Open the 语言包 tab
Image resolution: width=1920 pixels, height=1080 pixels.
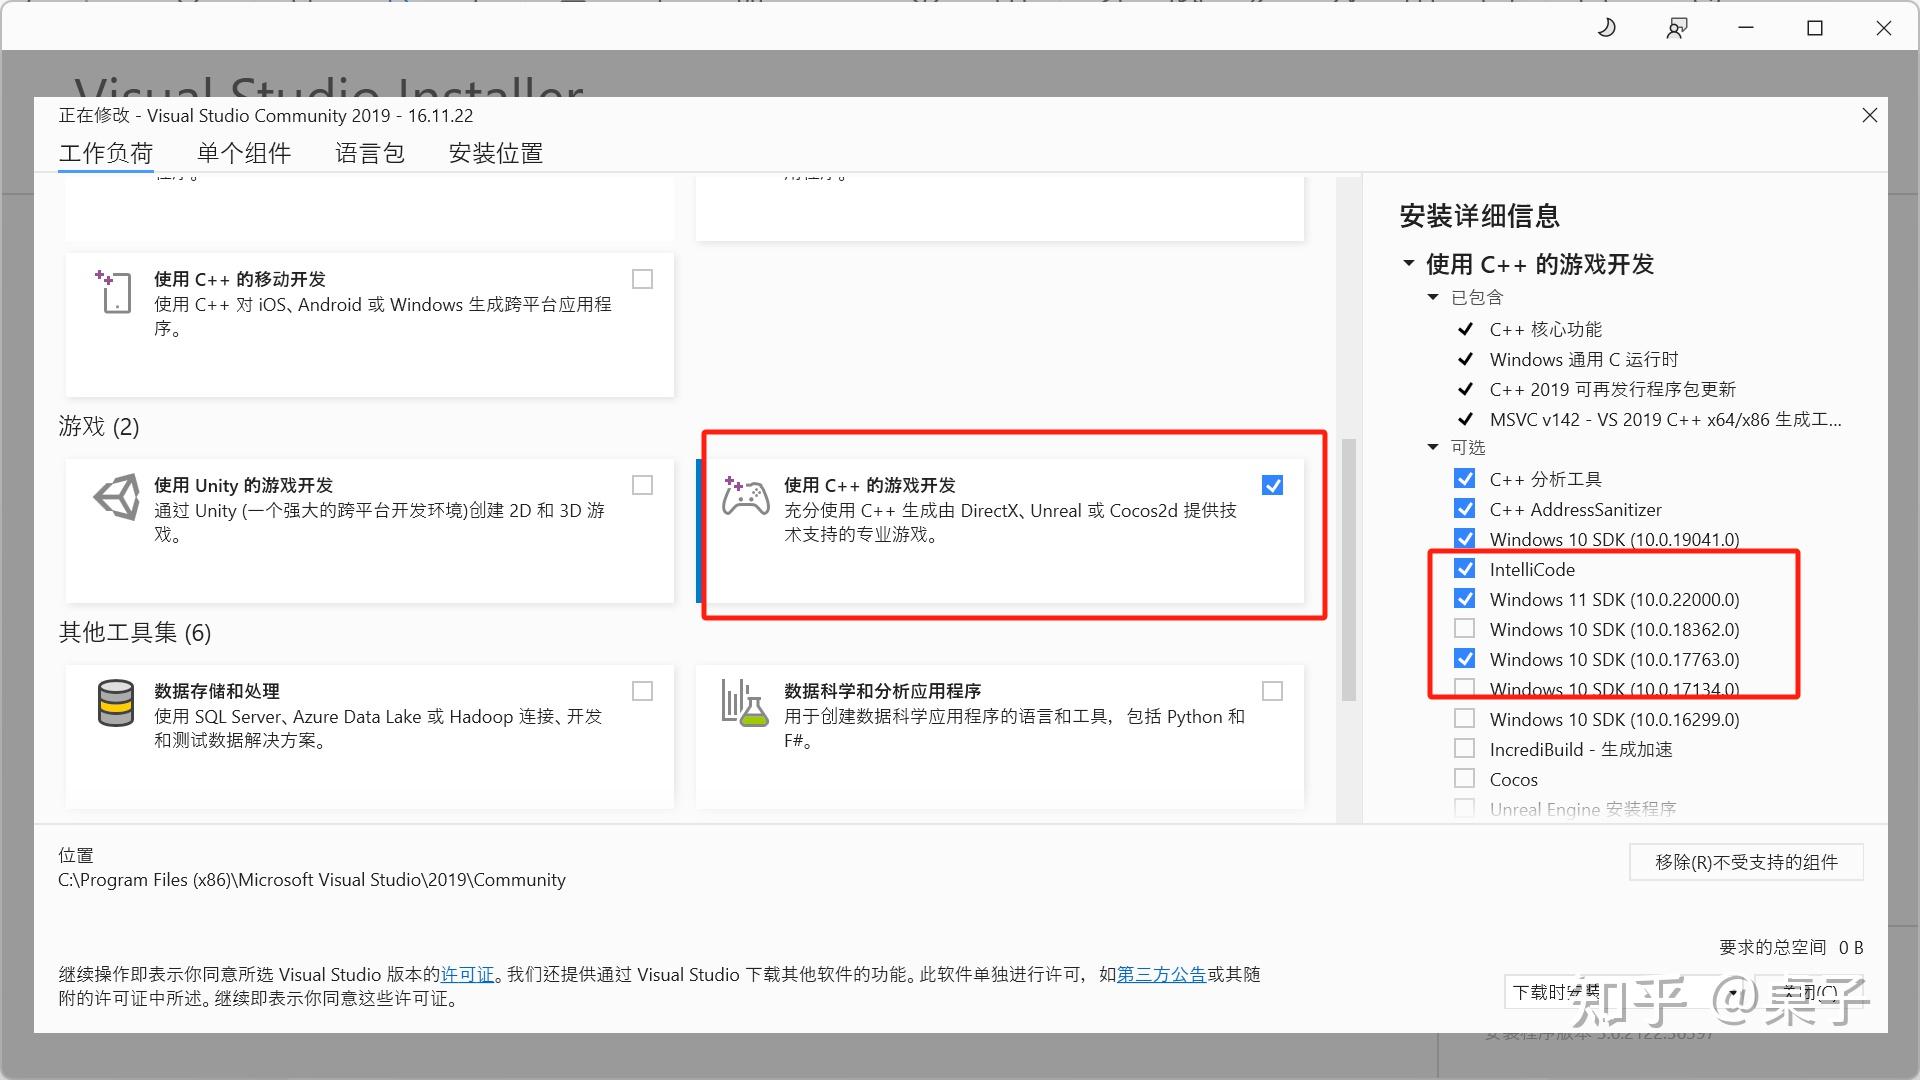pos(369,152)
